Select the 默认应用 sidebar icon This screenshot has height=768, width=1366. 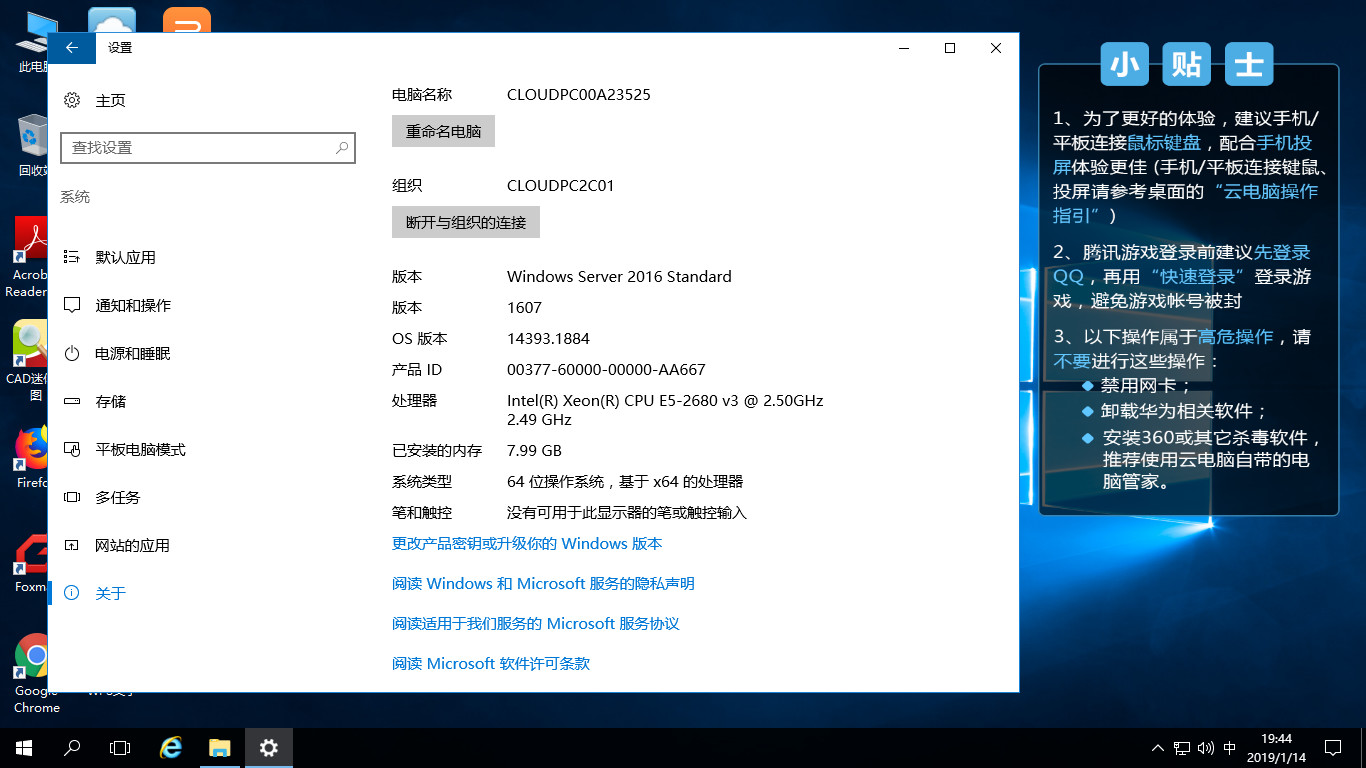pyautogui.click(x=72, y=257)
